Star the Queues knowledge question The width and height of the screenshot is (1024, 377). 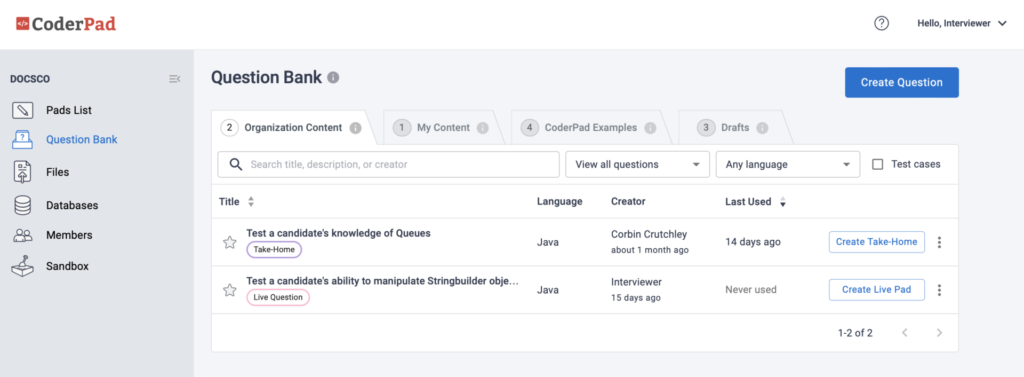click(x=230, y=242)
